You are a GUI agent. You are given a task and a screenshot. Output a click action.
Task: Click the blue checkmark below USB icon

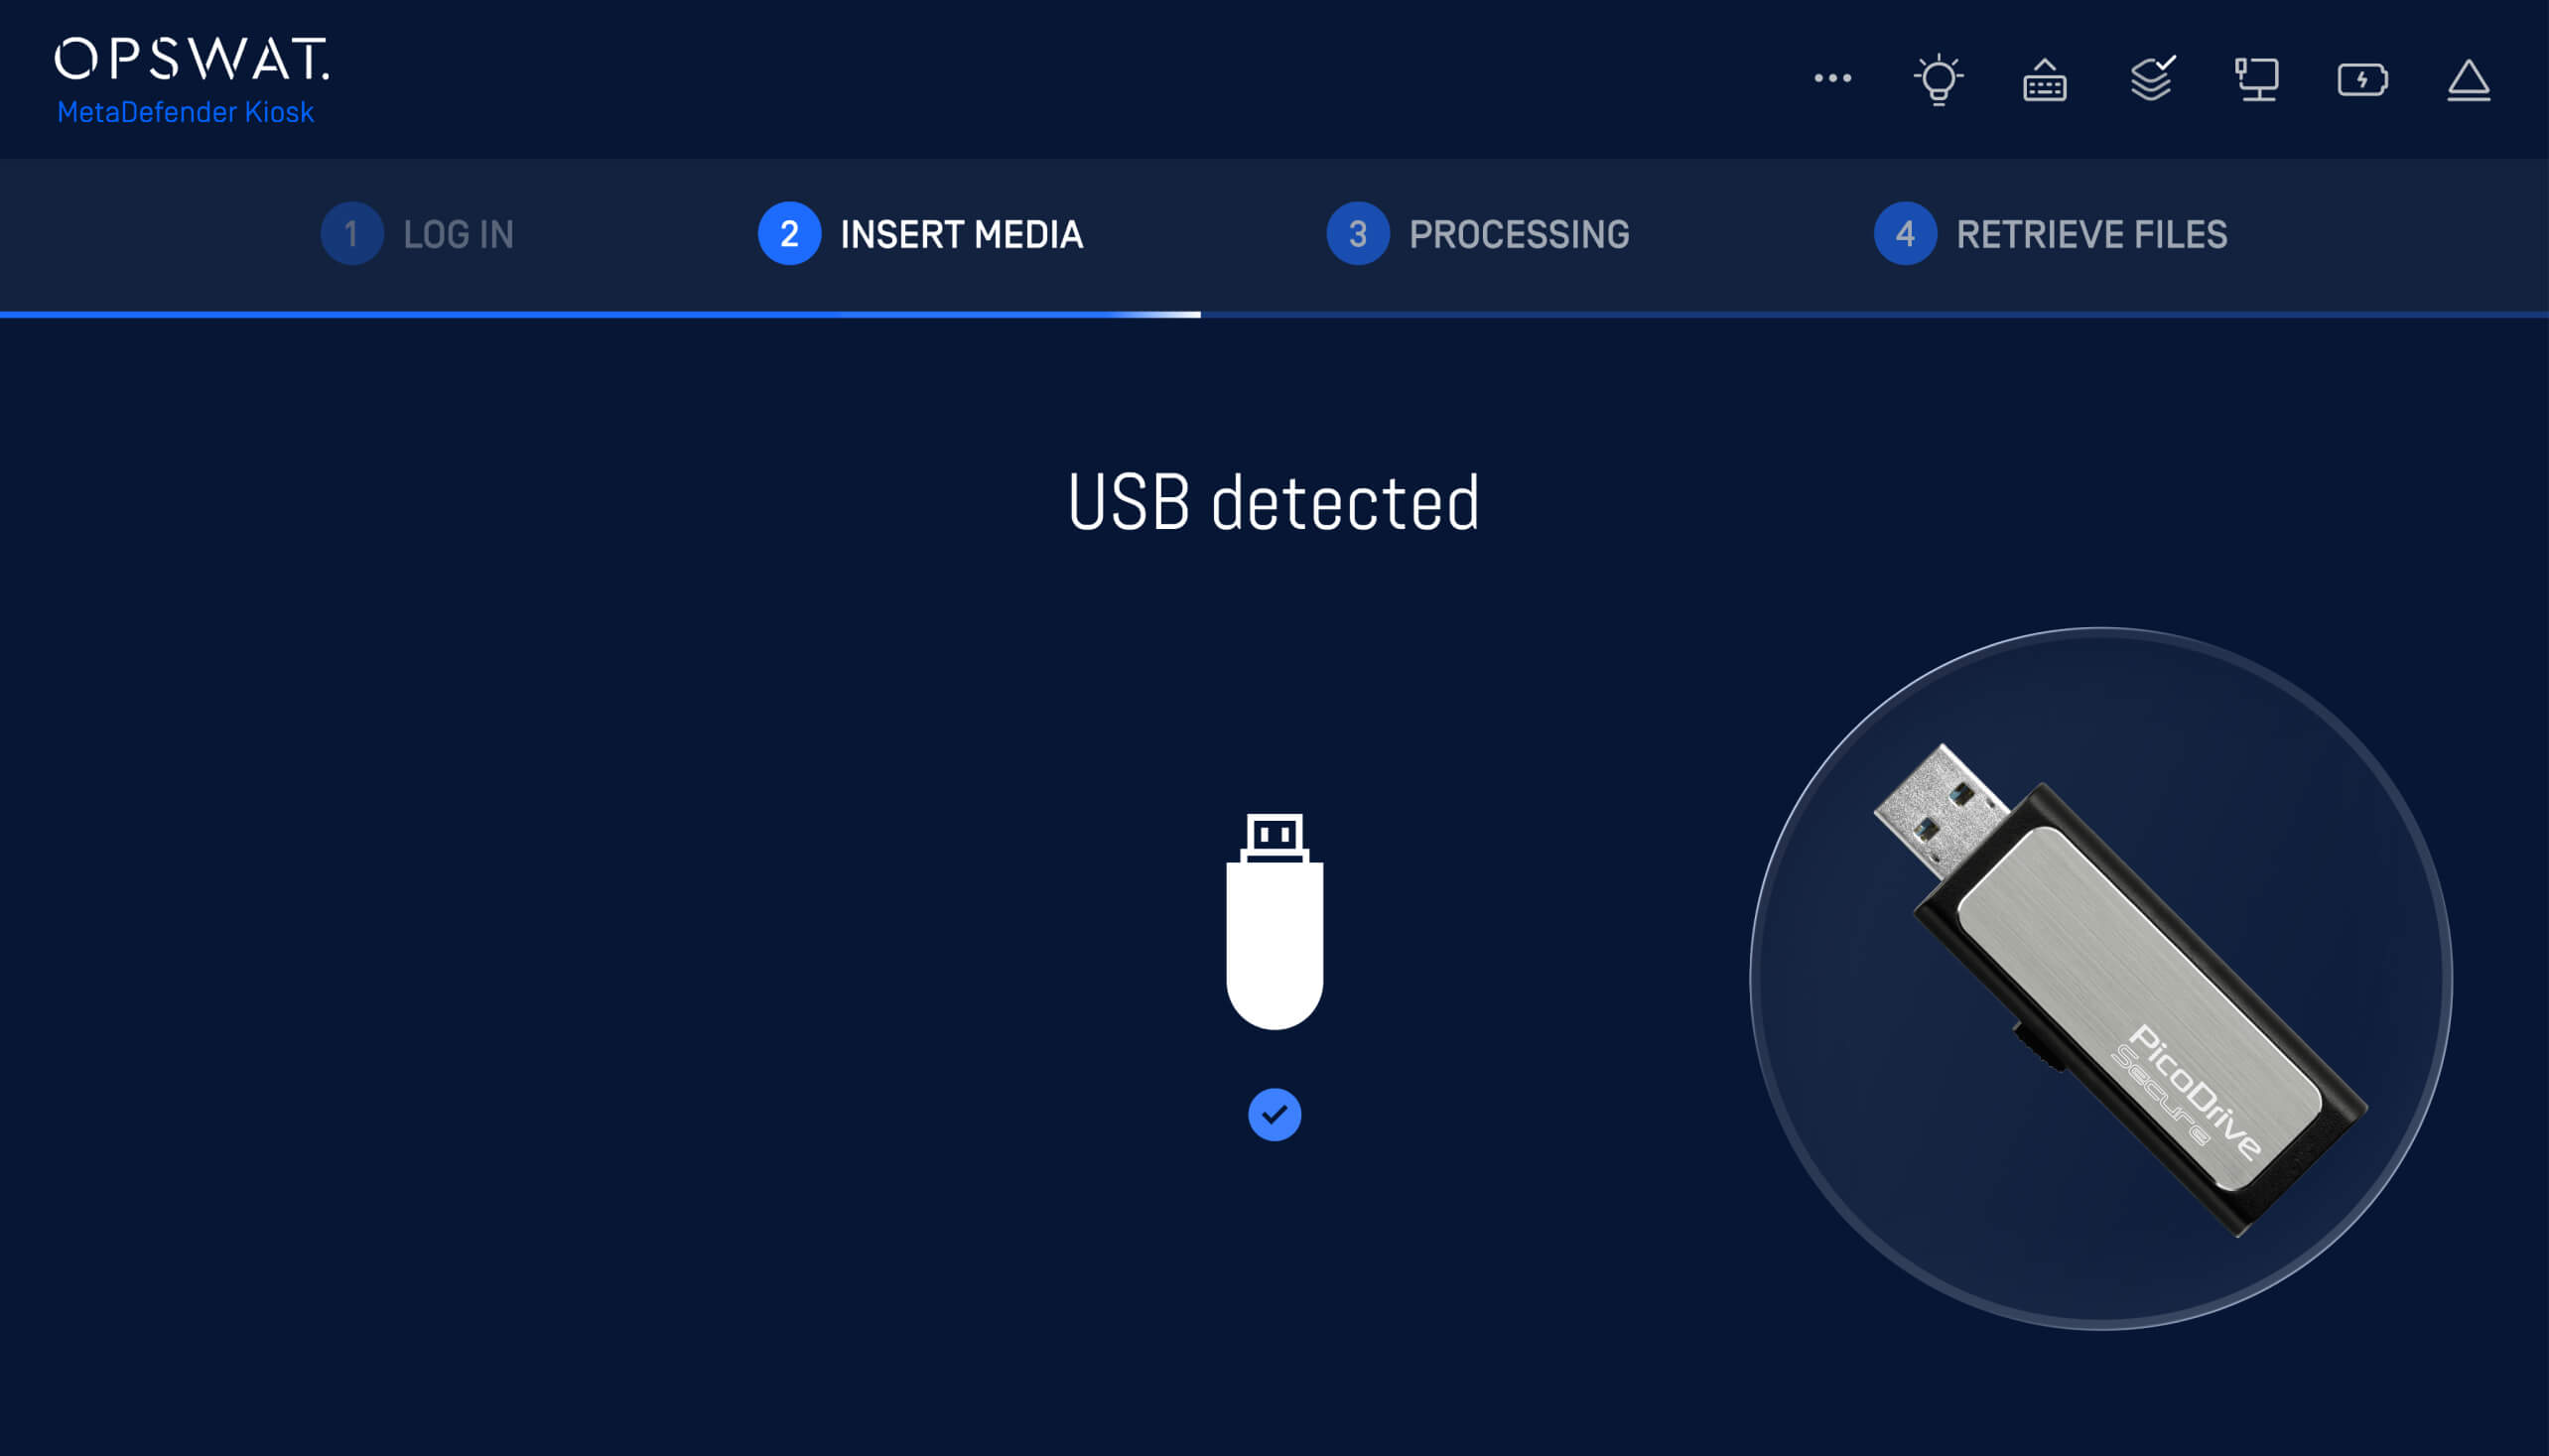pyautogui.click(x=1274, y=1114)
